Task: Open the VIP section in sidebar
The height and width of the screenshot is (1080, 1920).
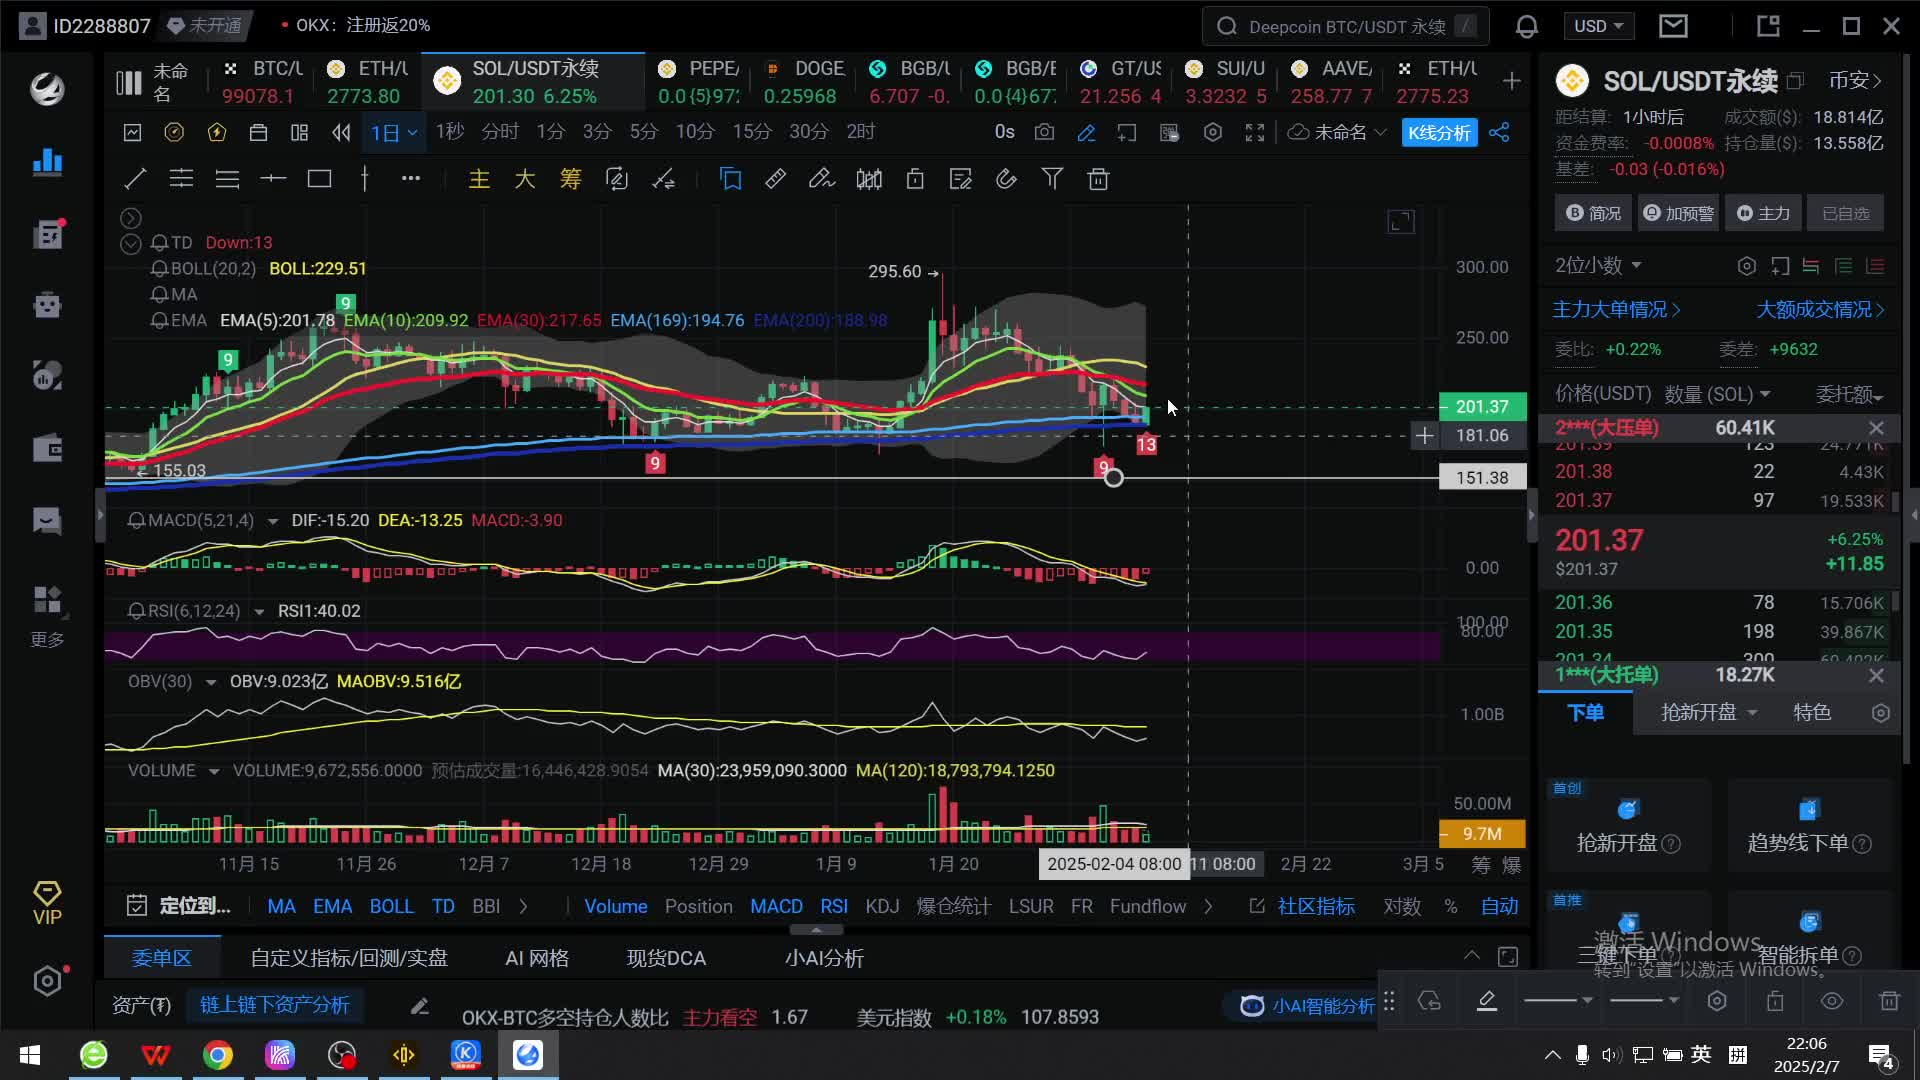Action: click(47, 903)
